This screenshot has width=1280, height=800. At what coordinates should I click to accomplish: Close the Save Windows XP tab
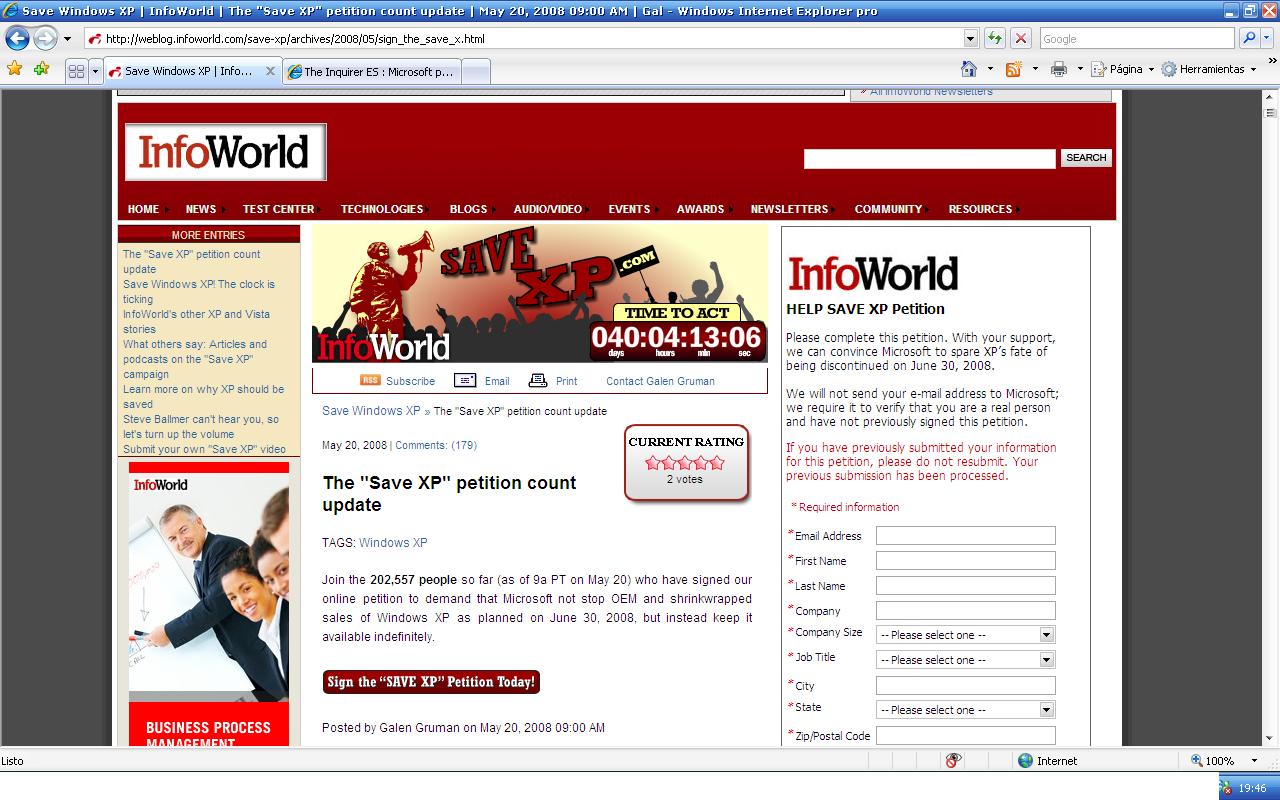pos(270,71)
